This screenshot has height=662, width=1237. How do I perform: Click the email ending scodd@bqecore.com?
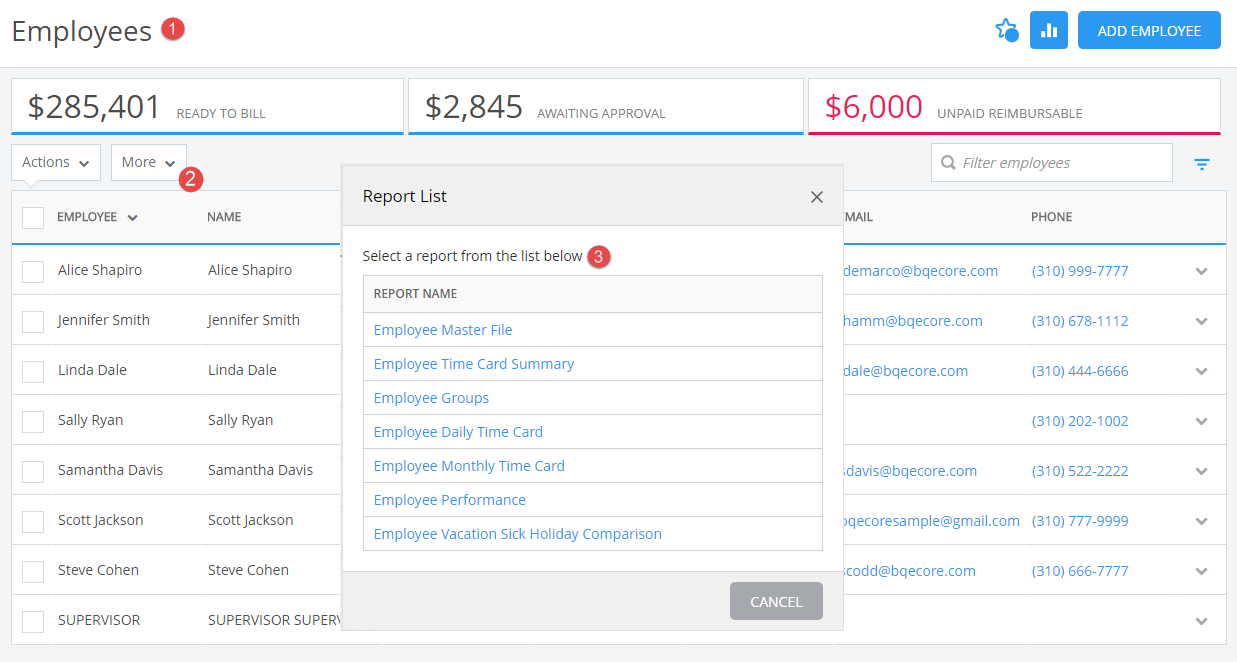pos(910,571)
